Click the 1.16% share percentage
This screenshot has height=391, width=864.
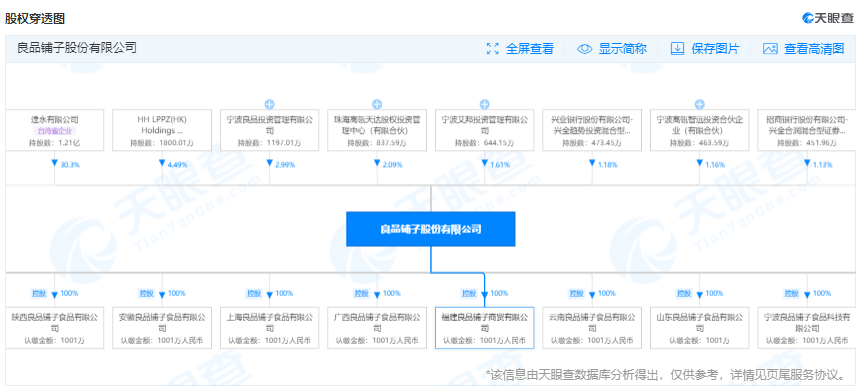(715, 165)
